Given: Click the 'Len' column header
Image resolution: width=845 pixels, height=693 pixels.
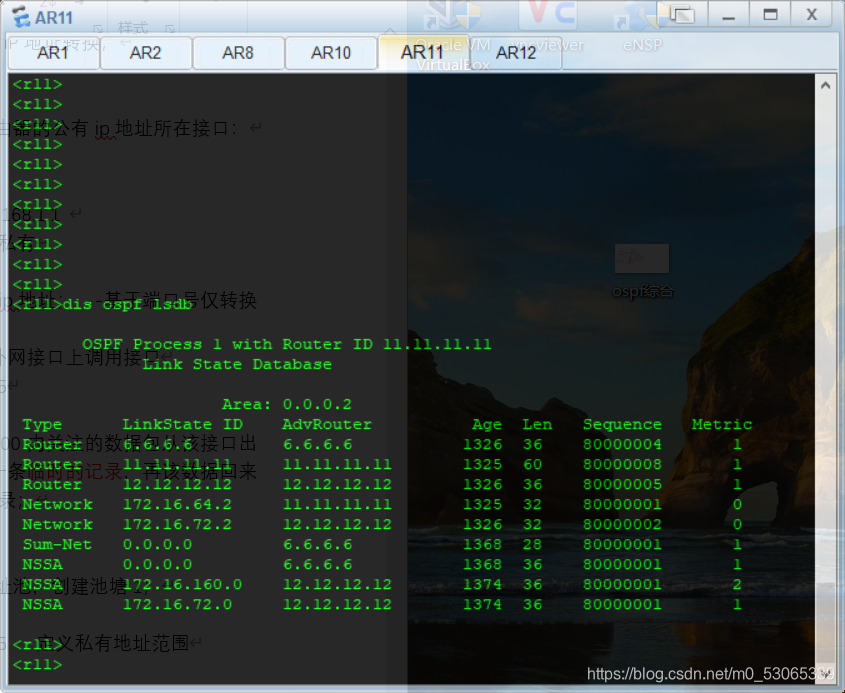Looking at the screenshot, I should point(537,425).
